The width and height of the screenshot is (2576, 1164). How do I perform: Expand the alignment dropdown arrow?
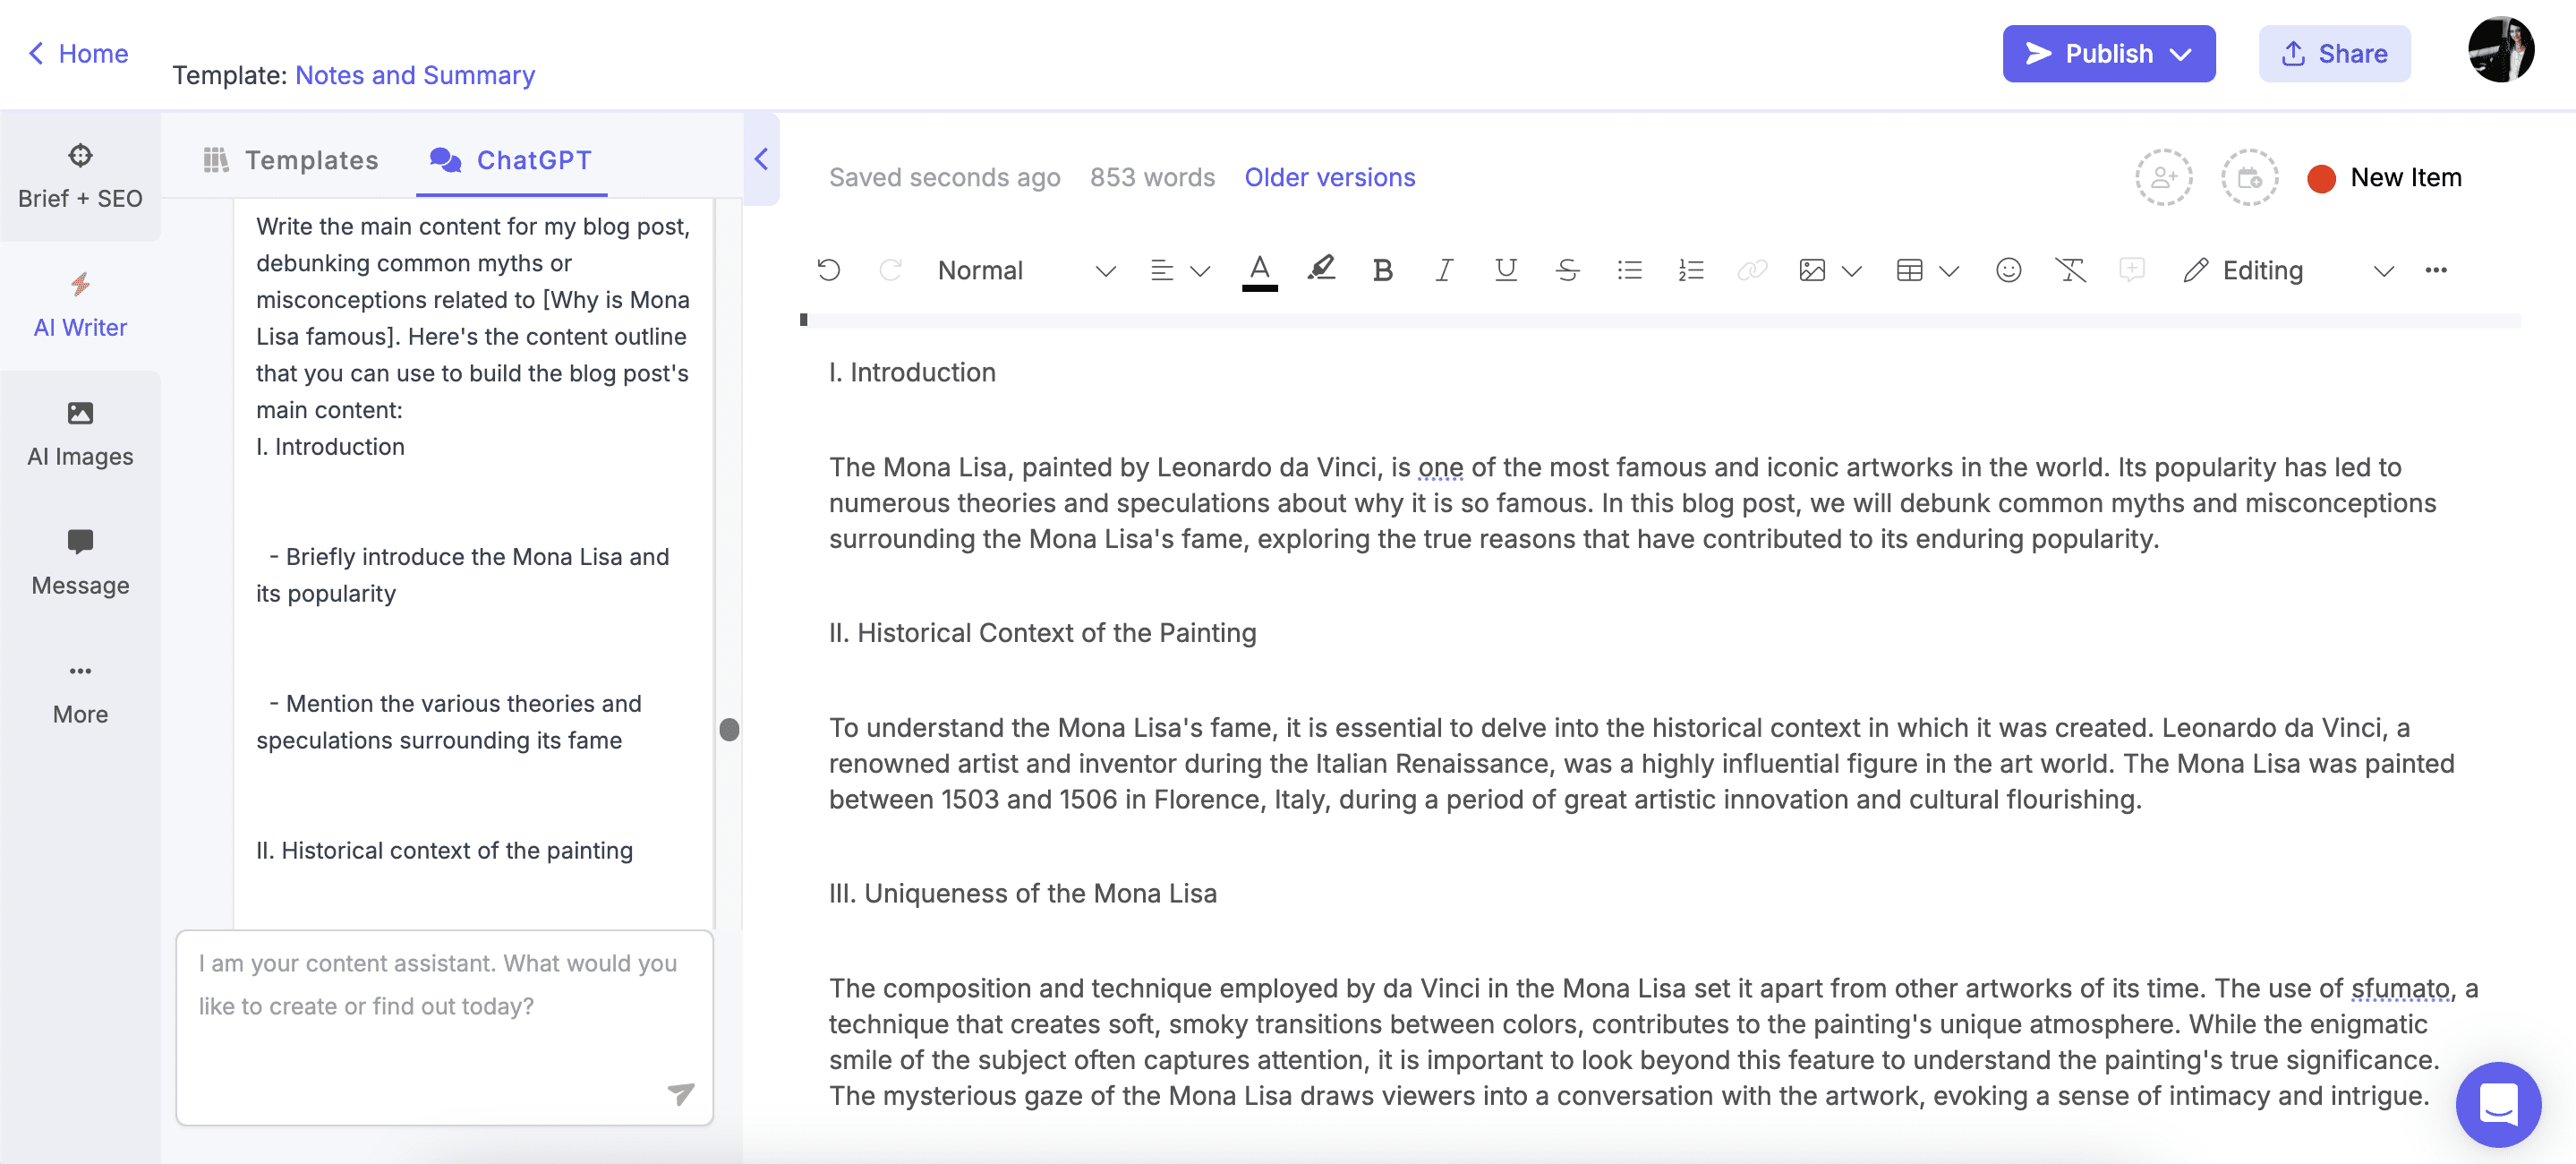coord(1200,271)
